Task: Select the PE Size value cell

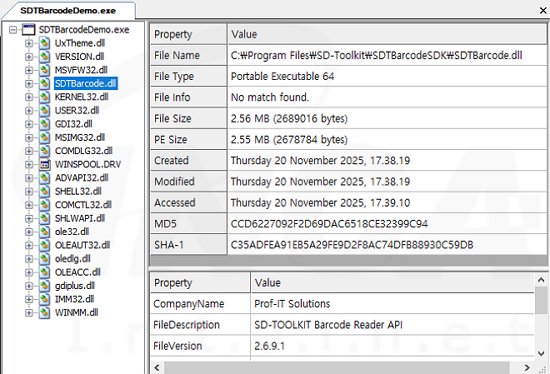Action: pos(387,139)
